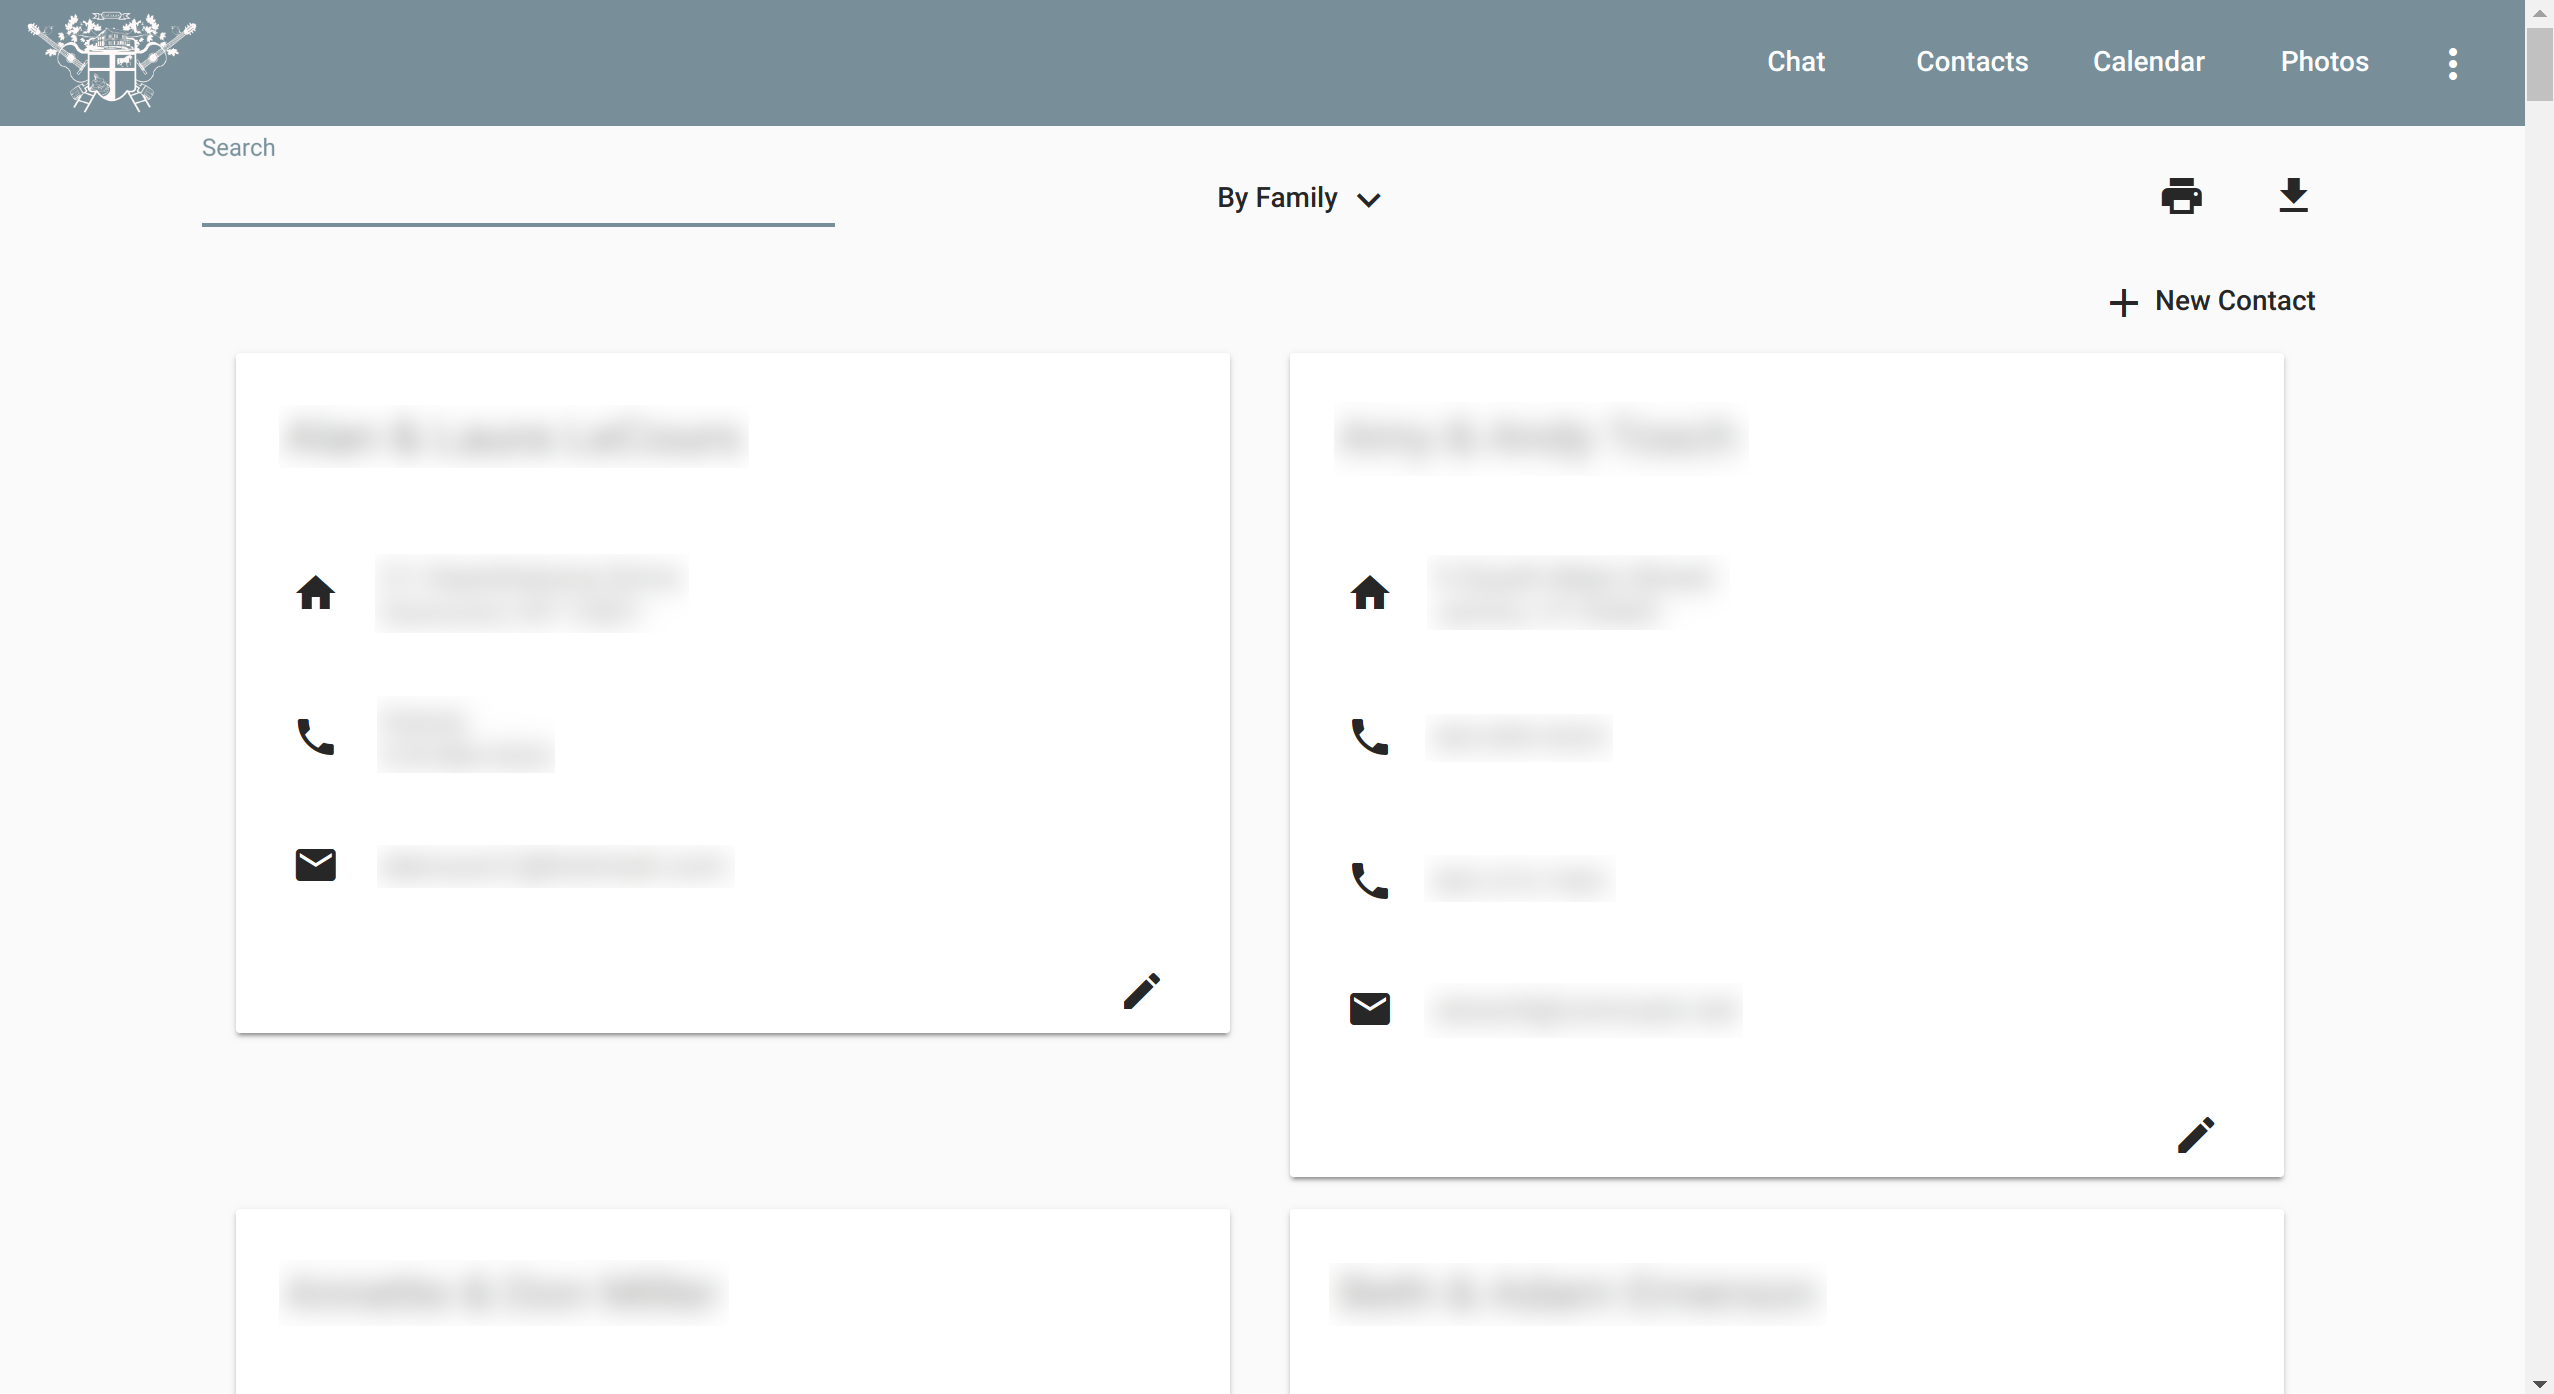Open the By Family sort dropdown

point(1277,198)
